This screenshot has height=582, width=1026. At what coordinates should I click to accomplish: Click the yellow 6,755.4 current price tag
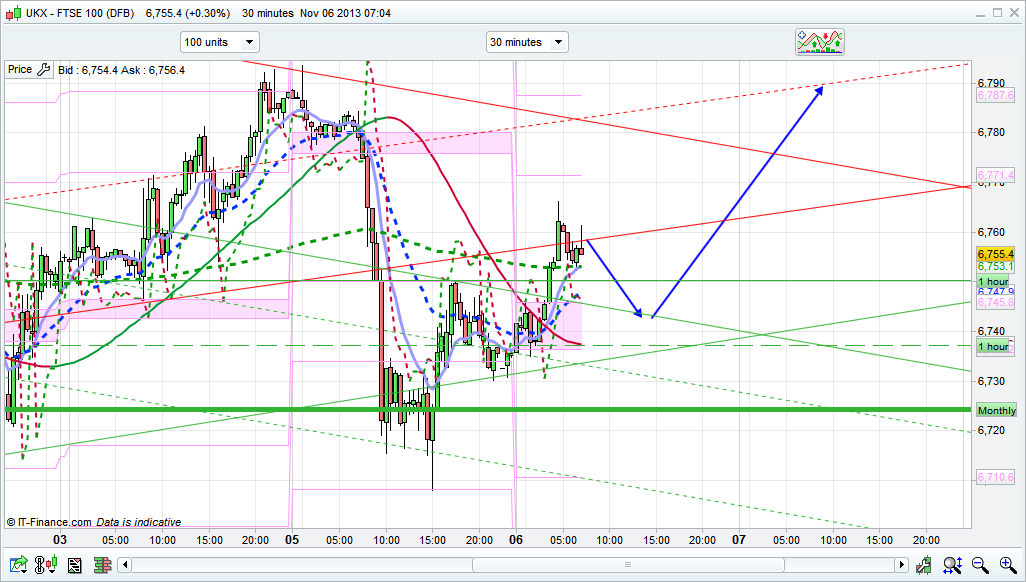coord(995,254)
